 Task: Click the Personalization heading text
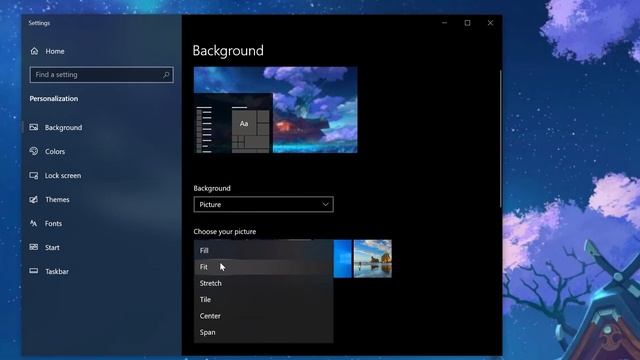pos(53,99)
